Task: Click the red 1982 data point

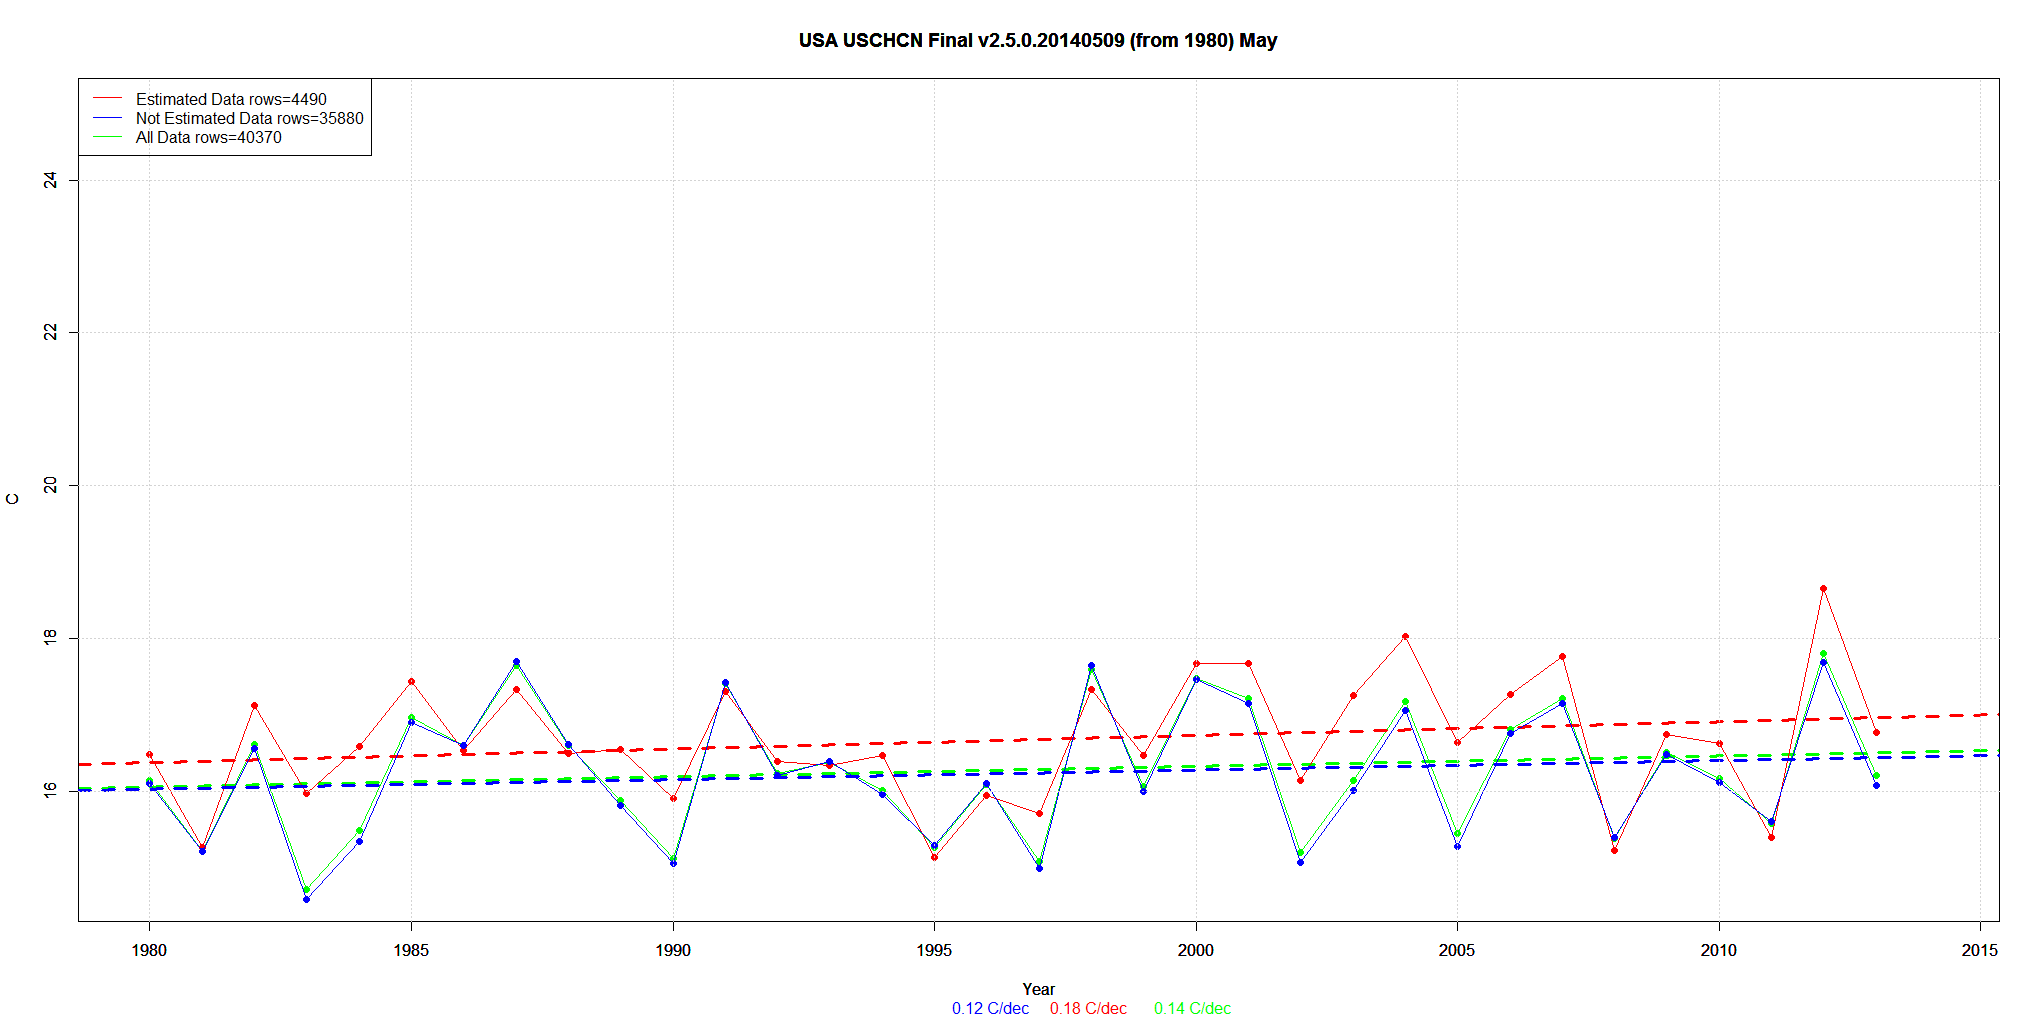Action: 254,706
